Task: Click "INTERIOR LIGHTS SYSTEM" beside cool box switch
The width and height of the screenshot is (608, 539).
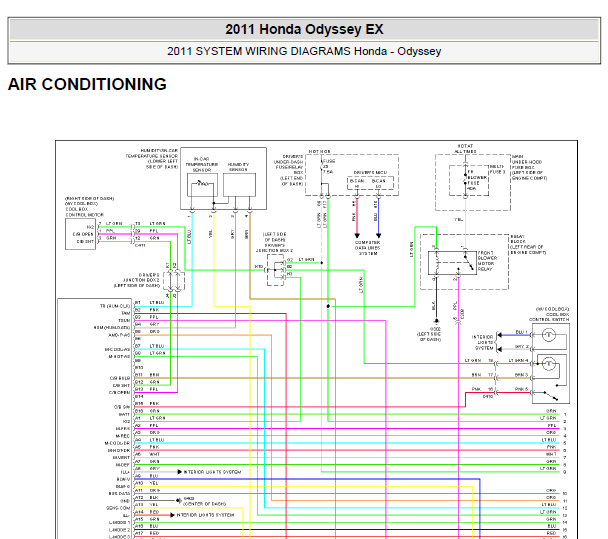Action: [x=482, y=342]
